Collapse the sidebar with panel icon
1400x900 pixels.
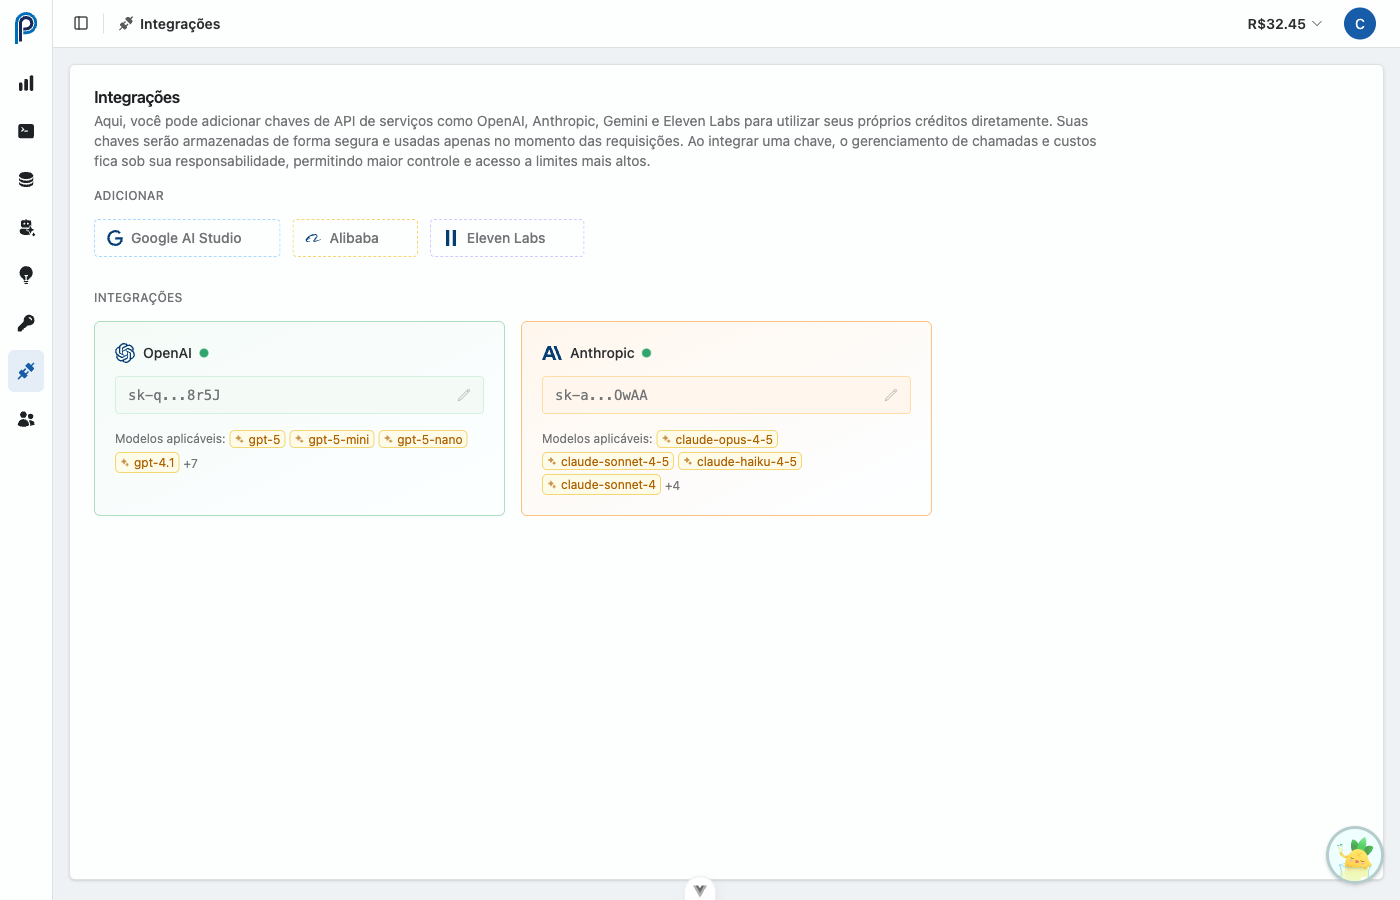(x=81, y=23)
